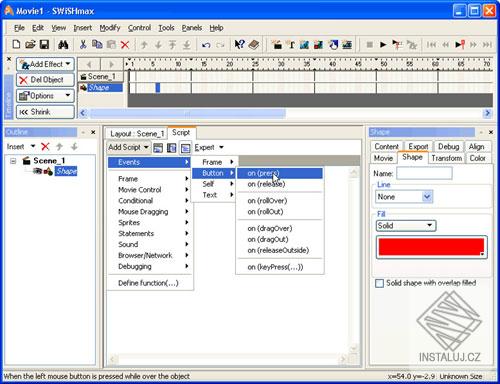Screen dimensions: 500x384
Task: Open the Panels menu
Action: (x=192, y=28)
